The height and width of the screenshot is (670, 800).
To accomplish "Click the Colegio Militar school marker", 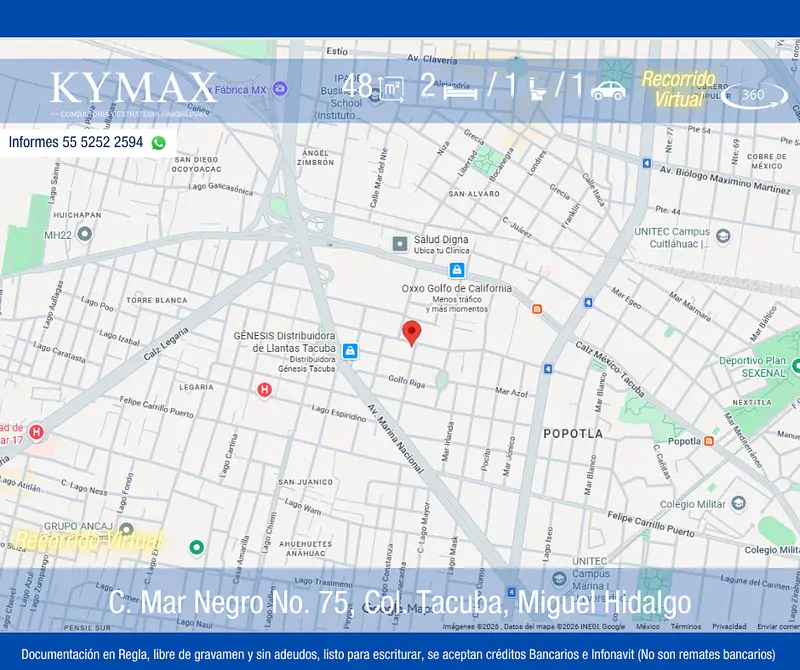I will 738,504.
